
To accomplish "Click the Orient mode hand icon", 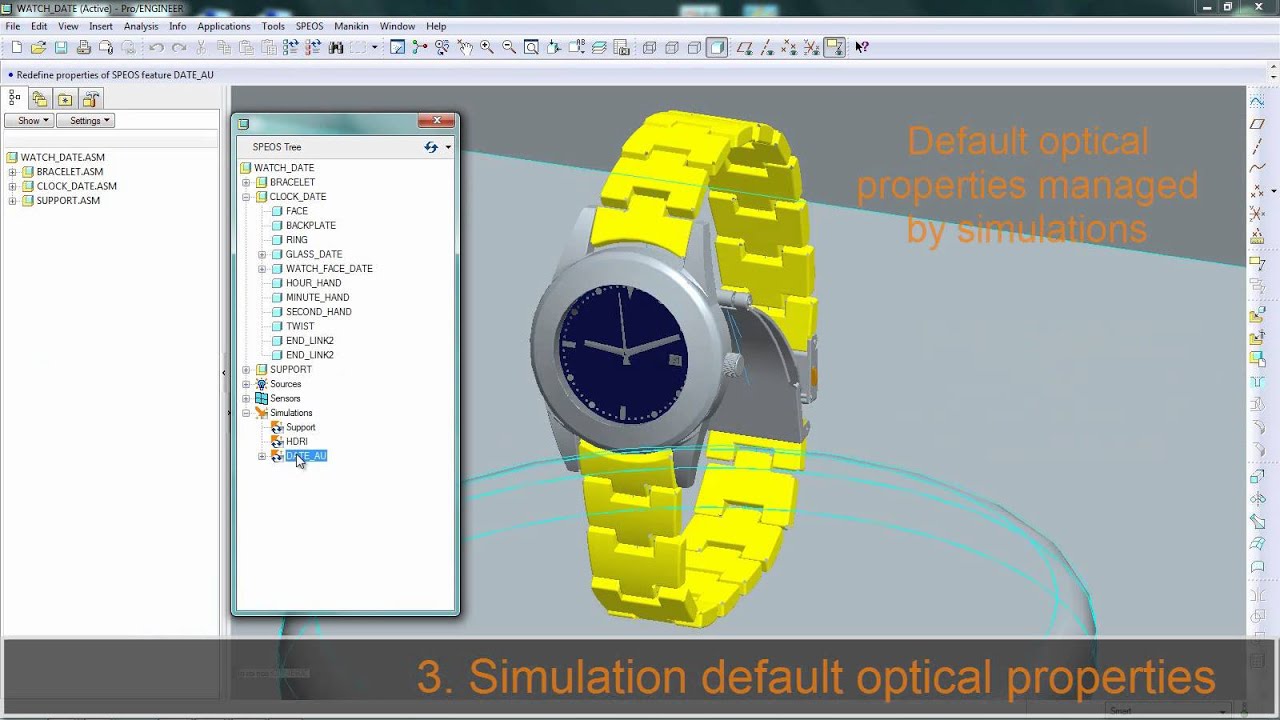I will [x=465, y=47].
